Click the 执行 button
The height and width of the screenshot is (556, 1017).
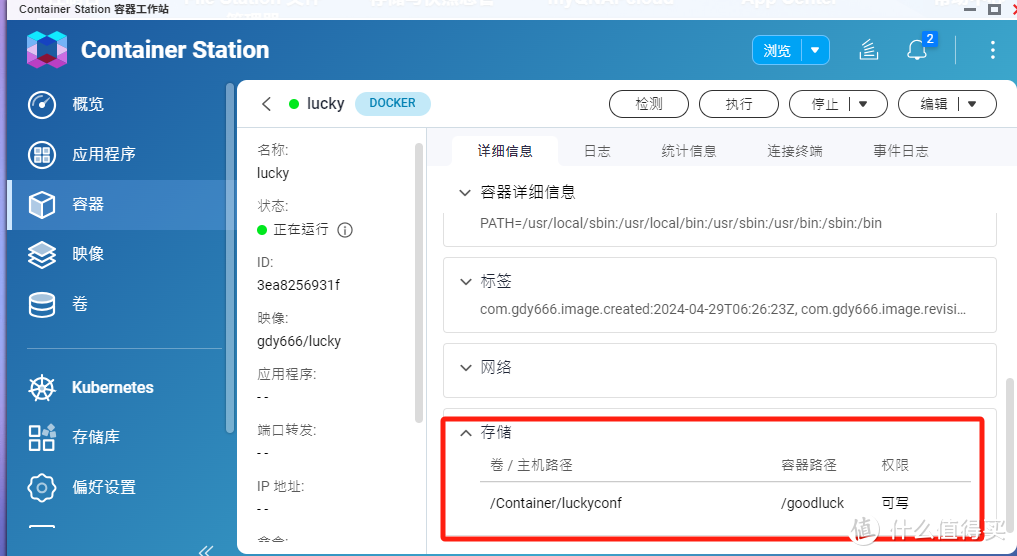[x=739, y=104]
